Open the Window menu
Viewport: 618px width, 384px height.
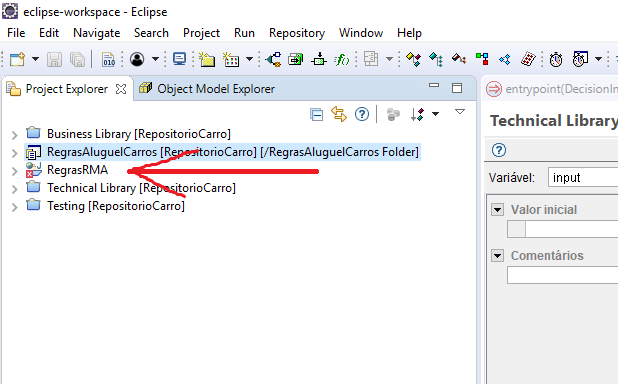(361, 33)
